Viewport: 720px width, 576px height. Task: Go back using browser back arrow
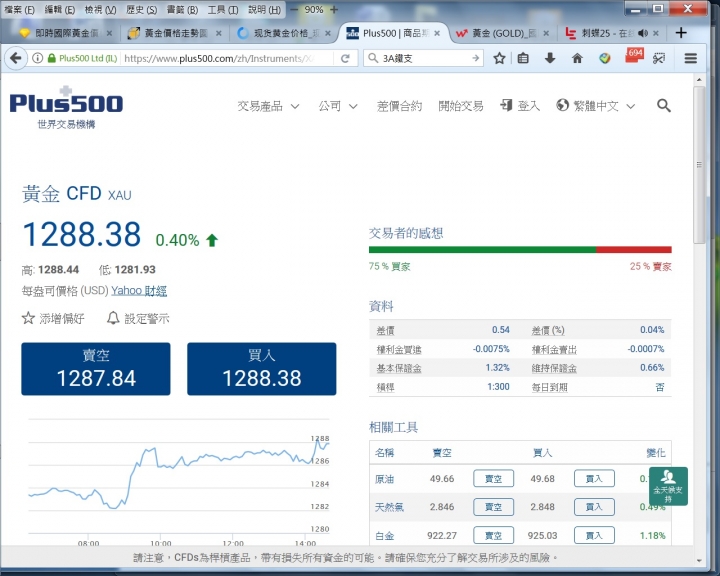pyautogui.click(x=16, y=58)
